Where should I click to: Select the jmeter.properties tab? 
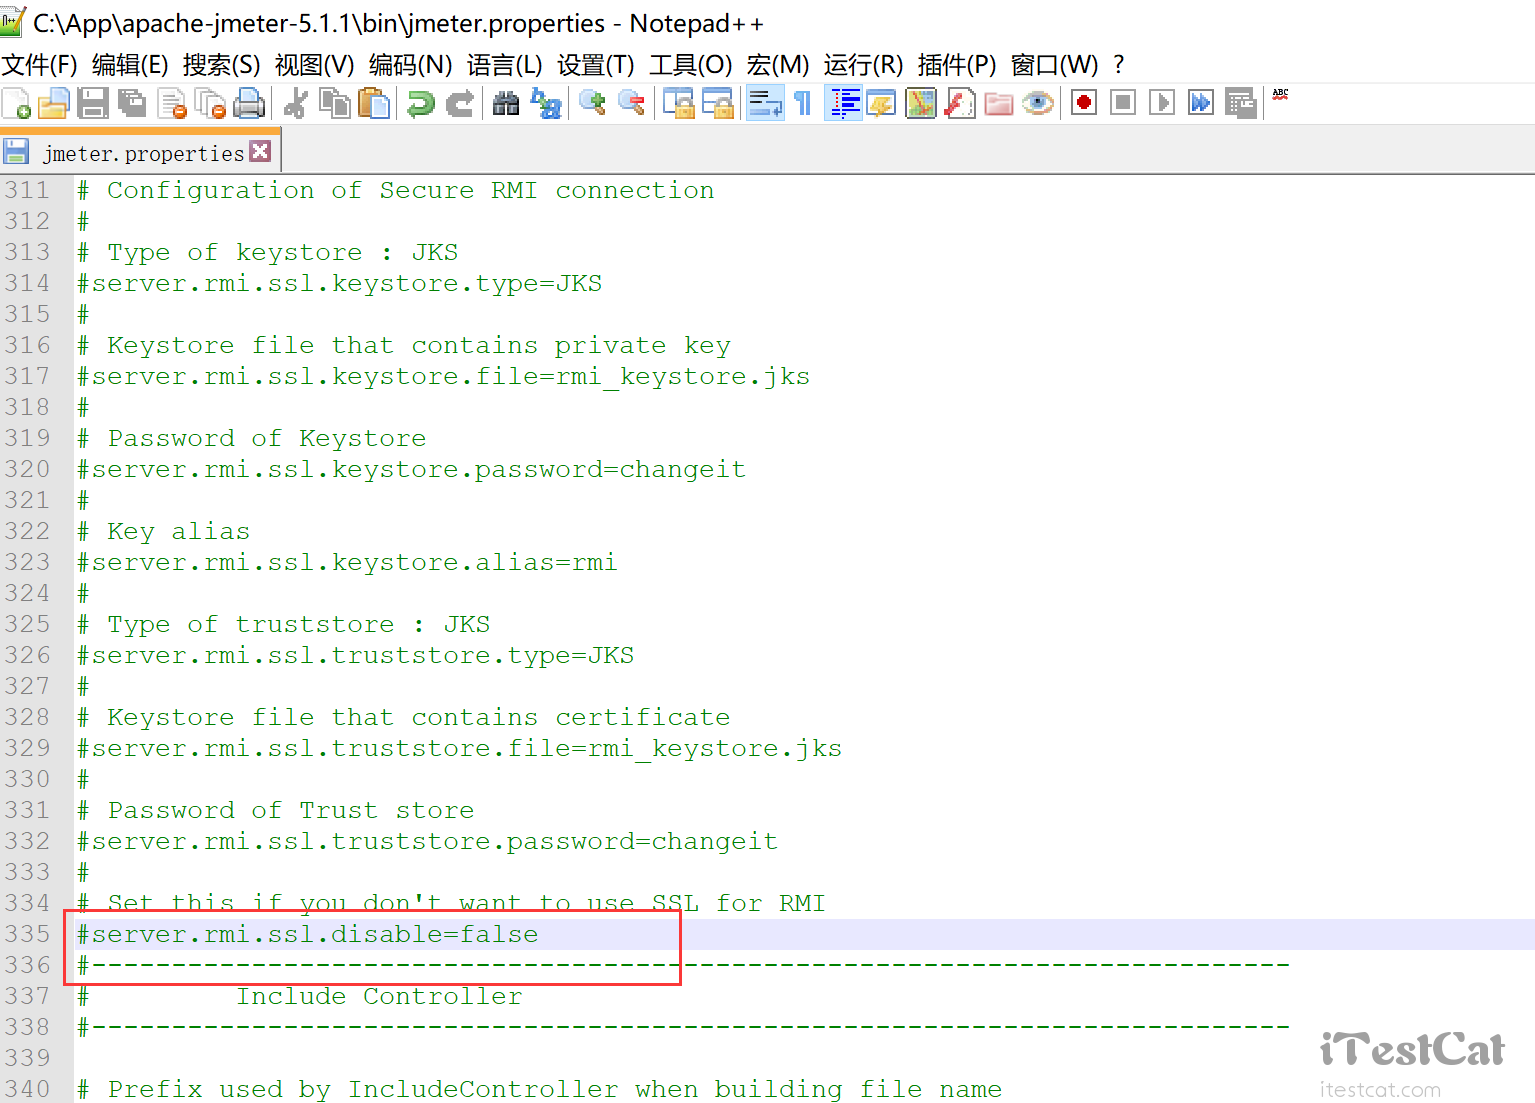pos(142,153)
